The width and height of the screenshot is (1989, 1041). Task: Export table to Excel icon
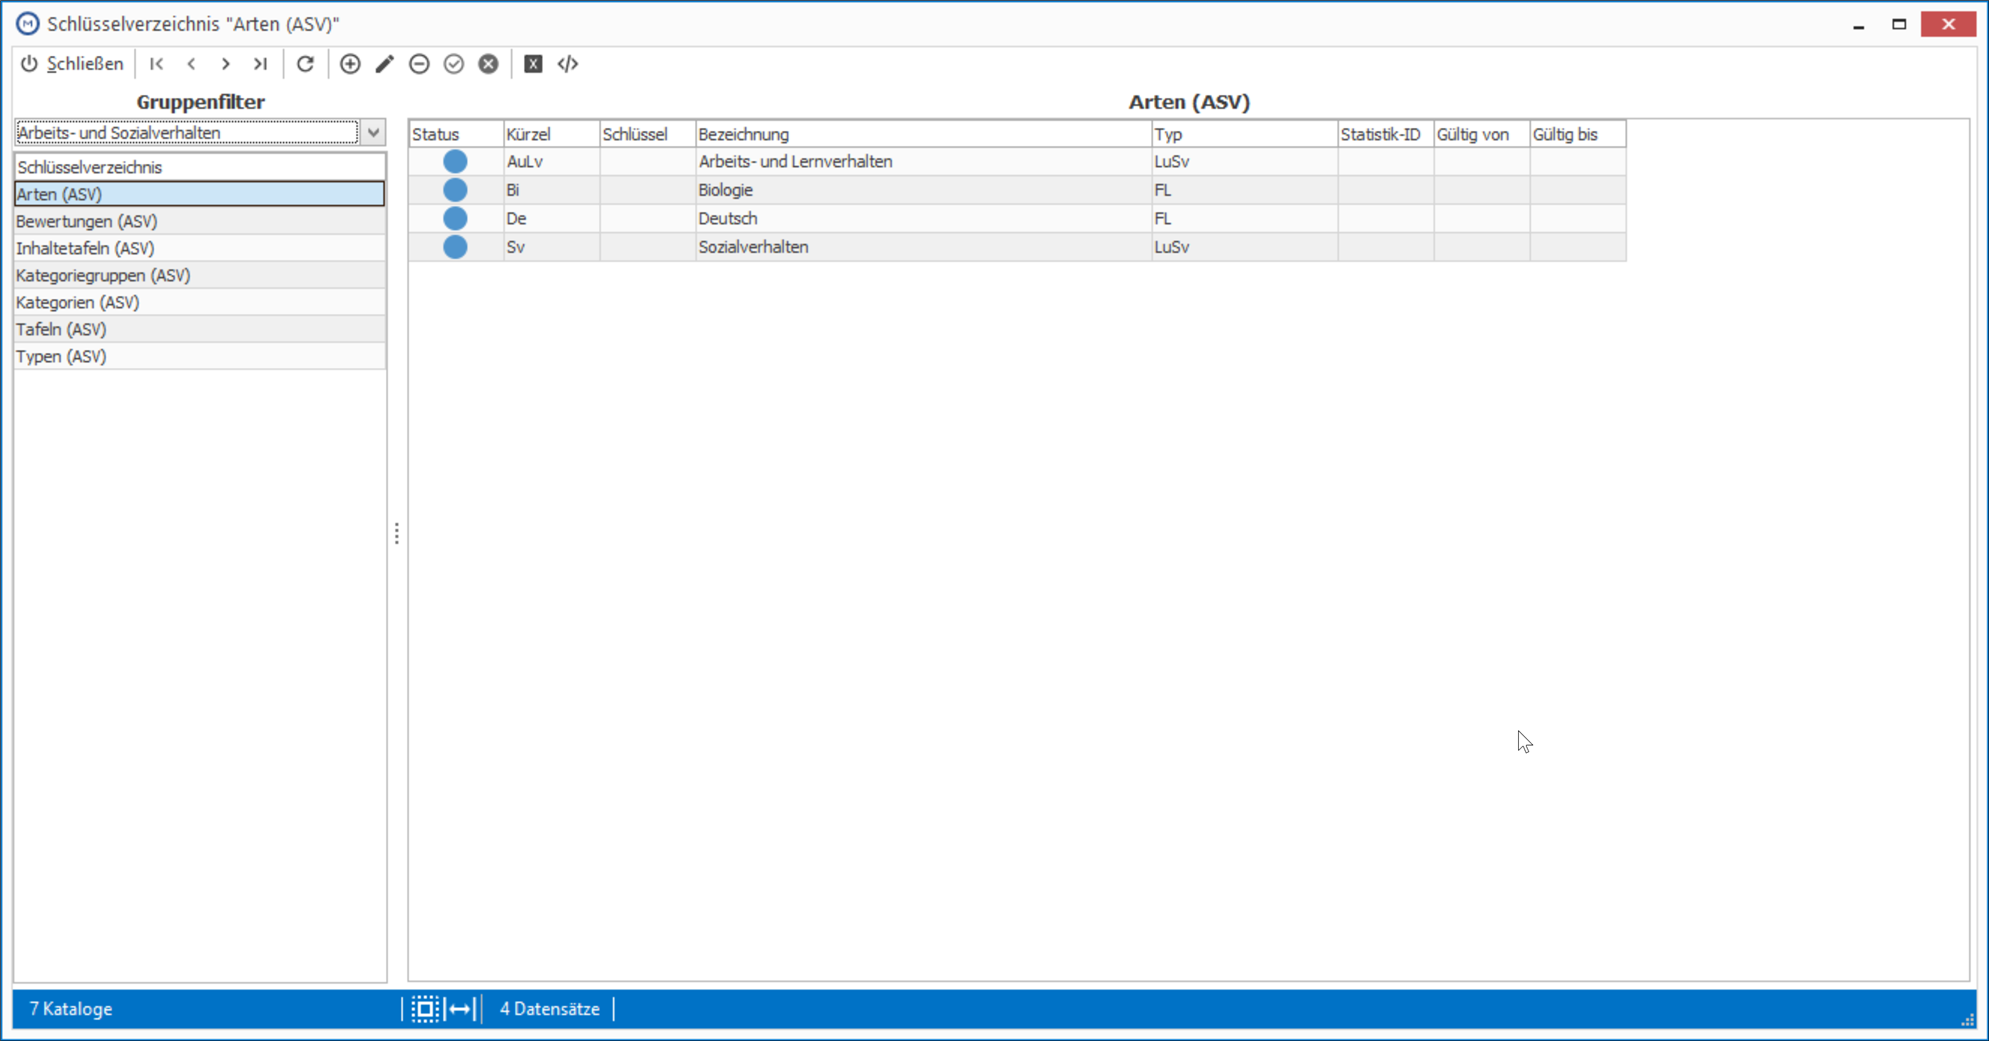point(533,64)
